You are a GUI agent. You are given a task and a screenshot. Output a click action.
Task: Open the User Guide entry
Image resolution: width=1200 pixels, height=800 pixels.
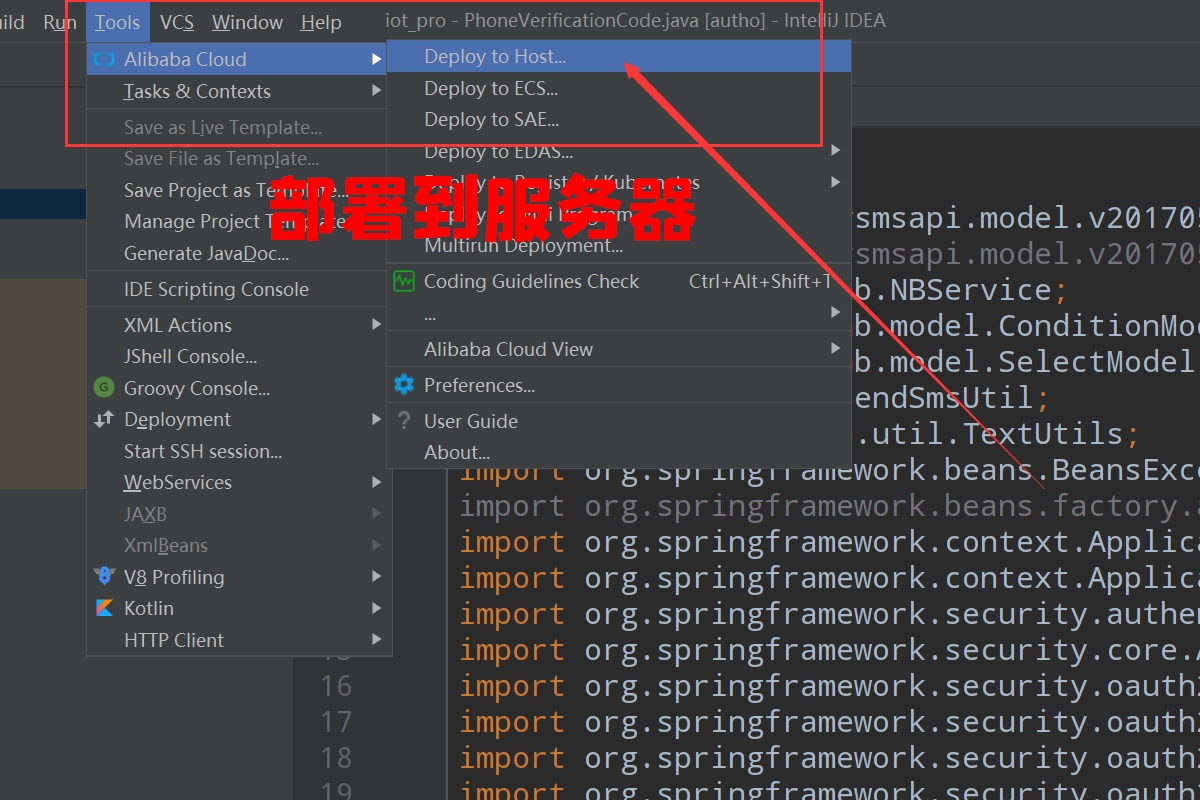tap(618, 421)
